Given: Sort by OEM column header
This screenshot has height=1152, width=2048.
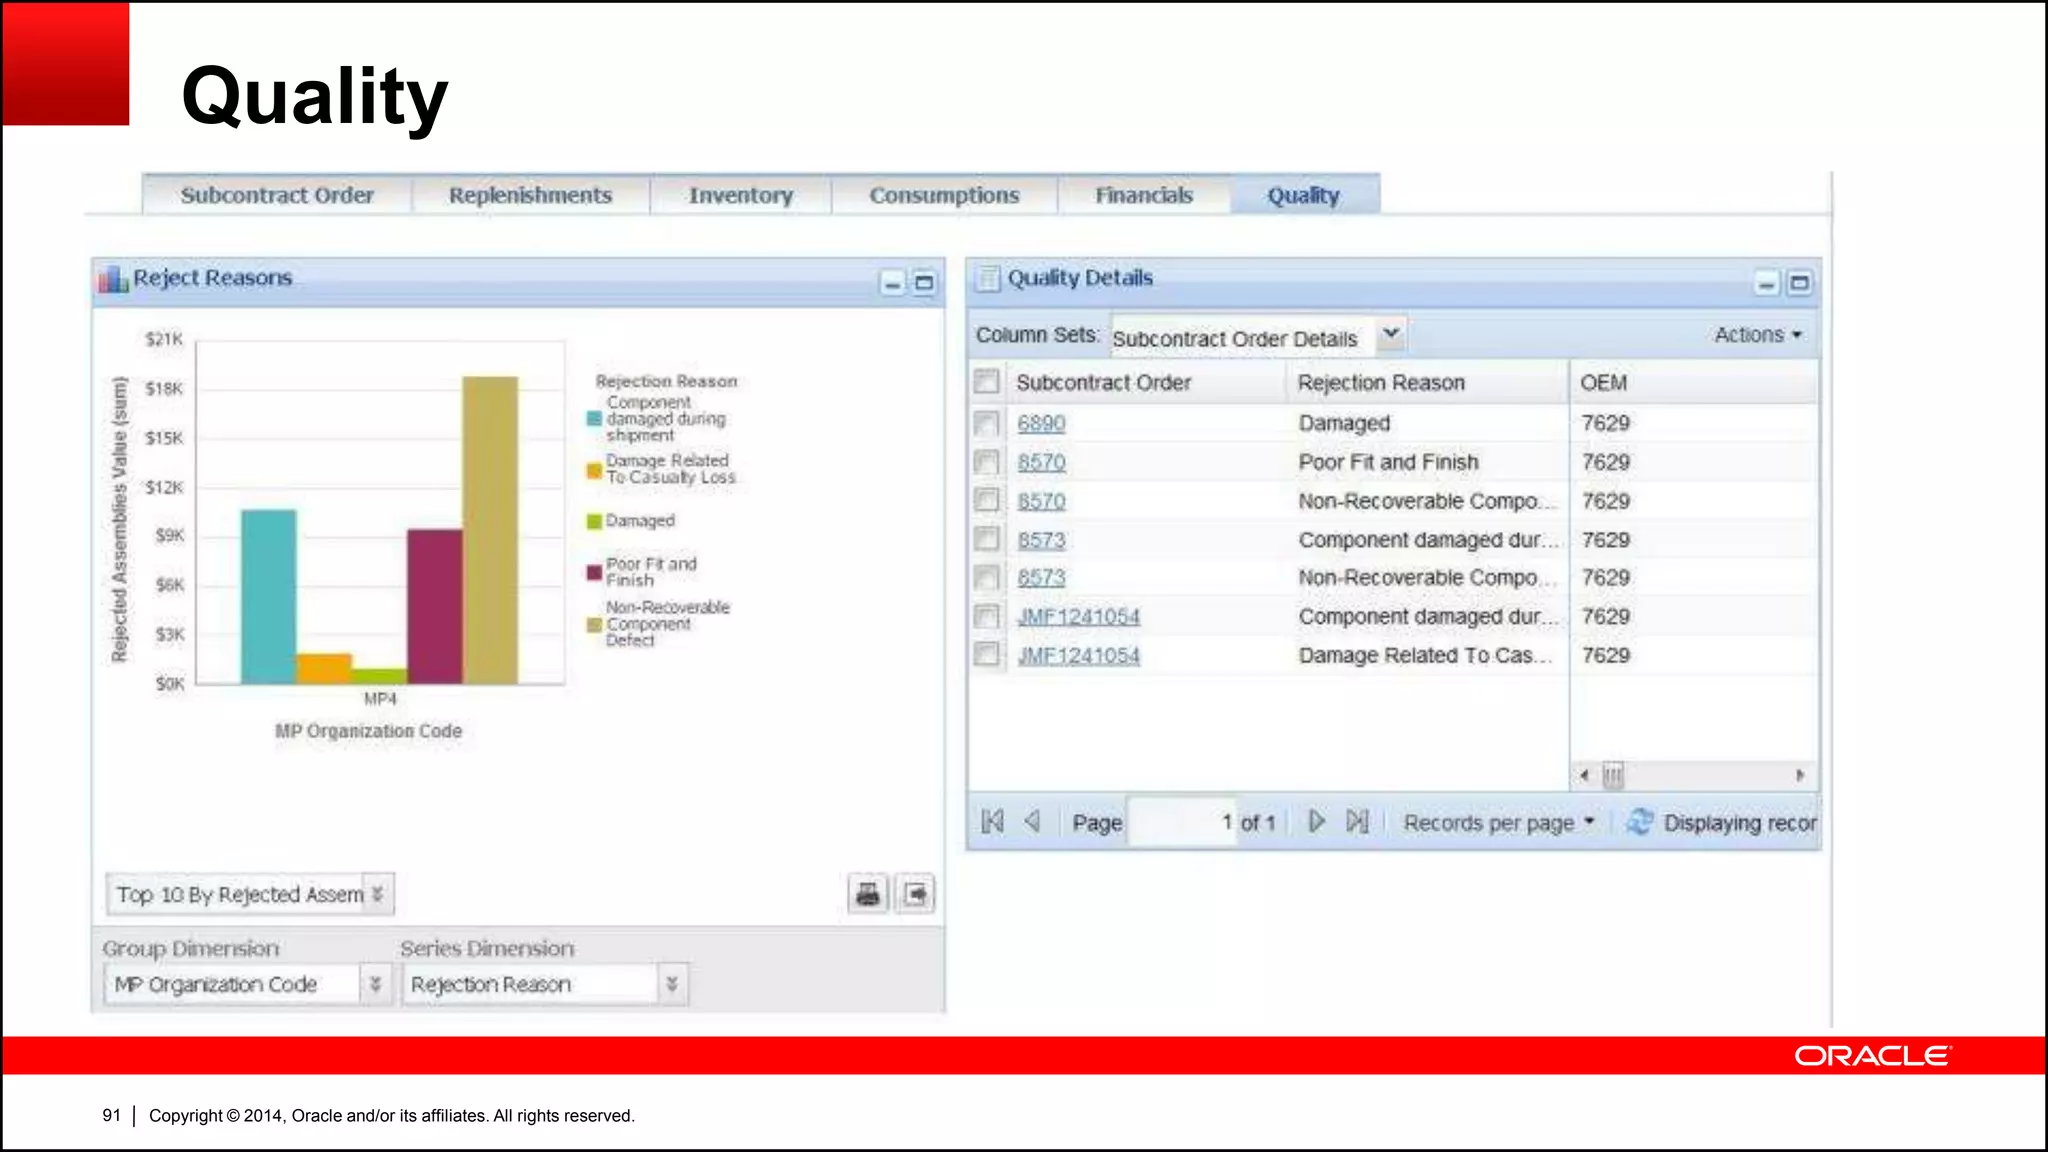Looking at the screenshot, I should (1603, 383).
